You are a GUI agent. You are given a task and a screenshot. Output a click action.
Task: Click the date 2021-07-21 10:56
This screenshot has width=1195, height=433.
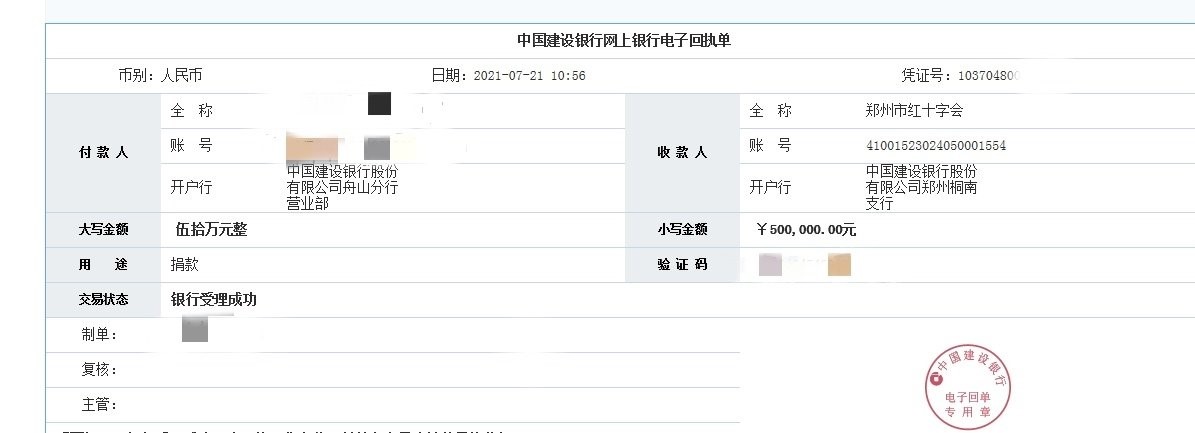530,75
